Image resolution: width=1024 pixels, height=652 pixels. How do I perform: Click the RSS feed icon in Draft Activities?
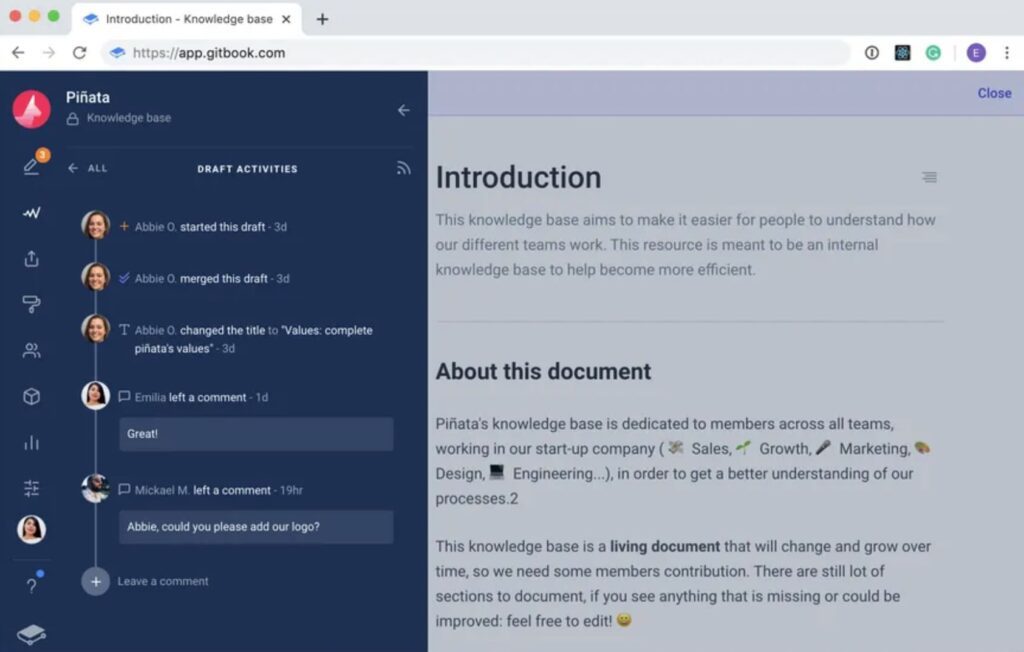[x=404, y=168]
